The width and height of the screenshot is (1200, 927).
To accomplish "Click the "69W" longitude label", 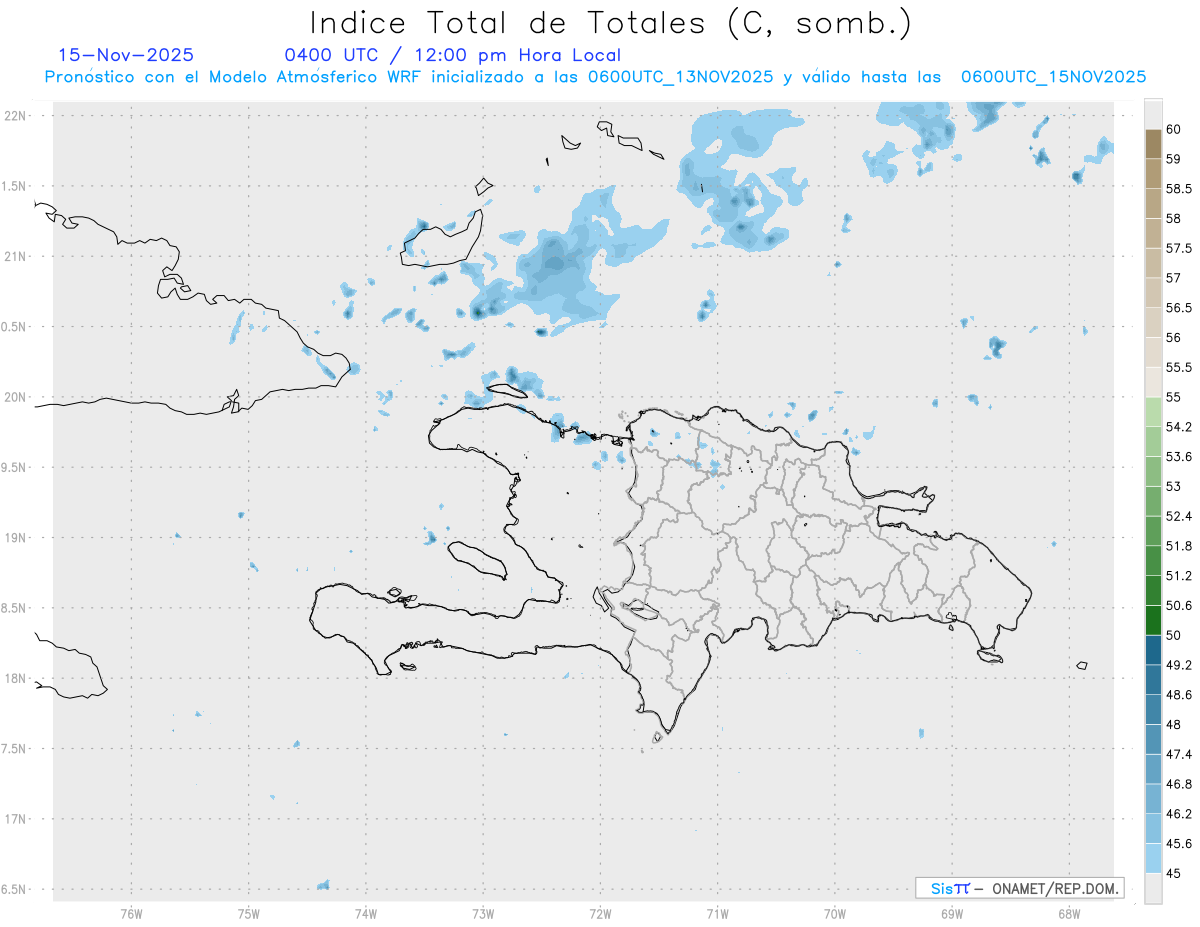I will click(952, 913).
